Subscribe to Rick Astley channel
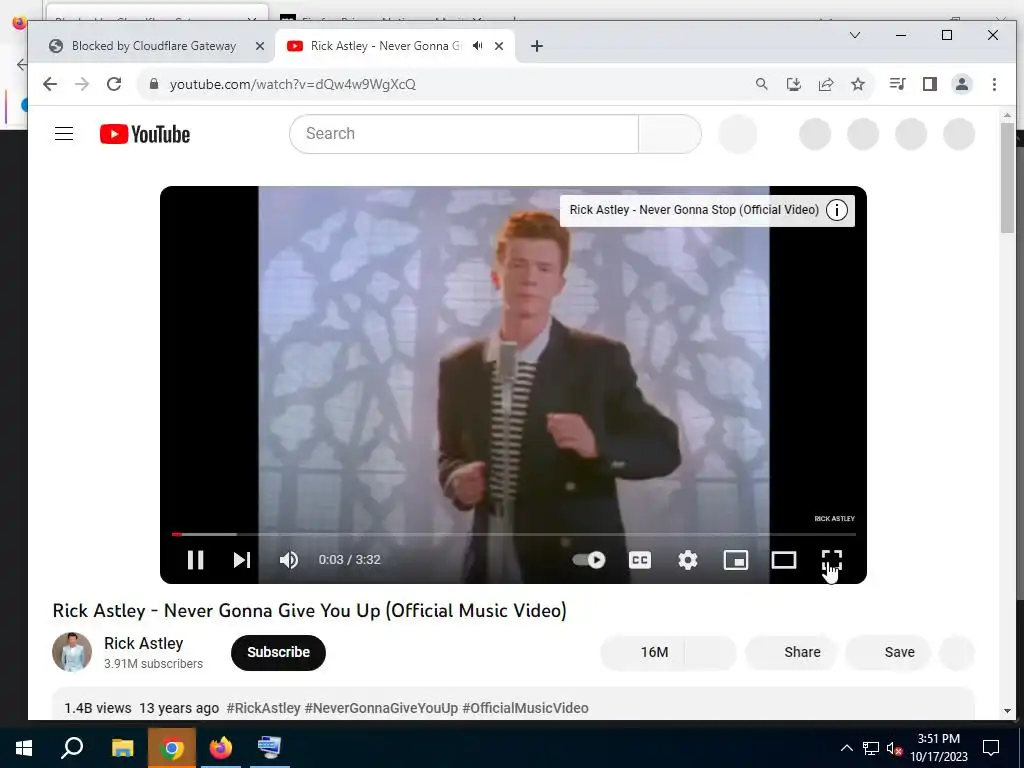The width and height of the screenshot is (1024, 768). tap(278, 652)
